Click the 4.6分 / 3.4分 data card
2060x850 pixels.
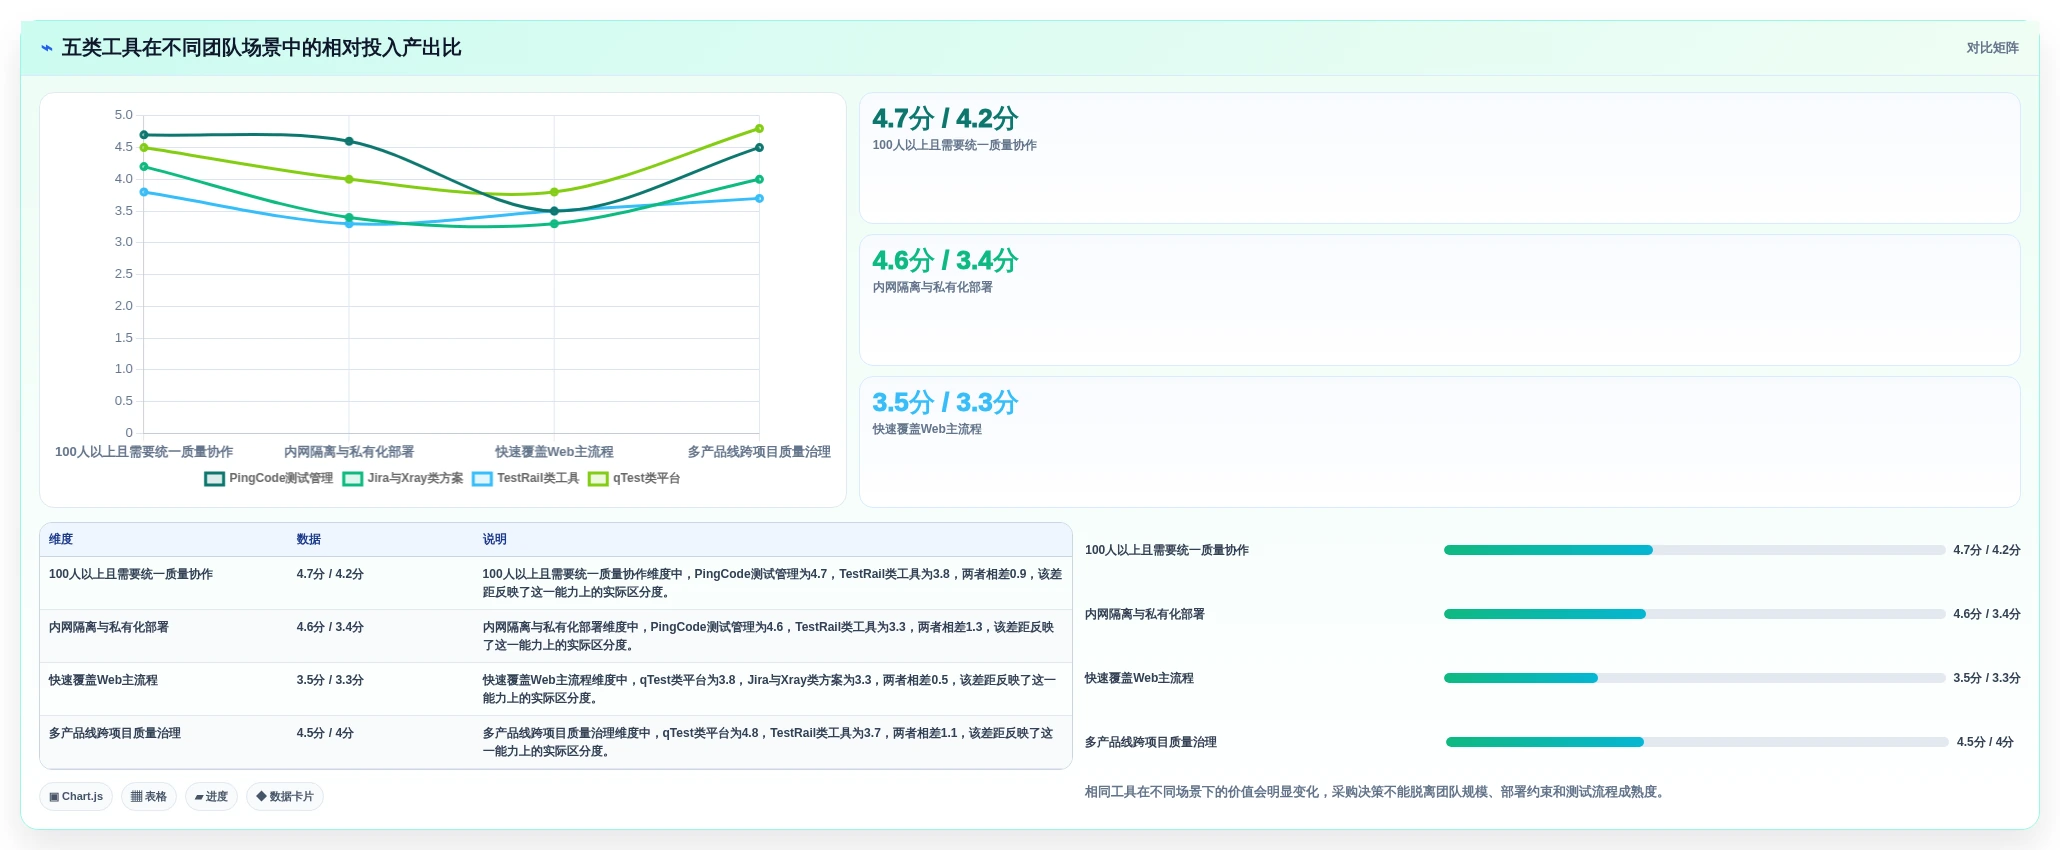tap(1439, 300)
